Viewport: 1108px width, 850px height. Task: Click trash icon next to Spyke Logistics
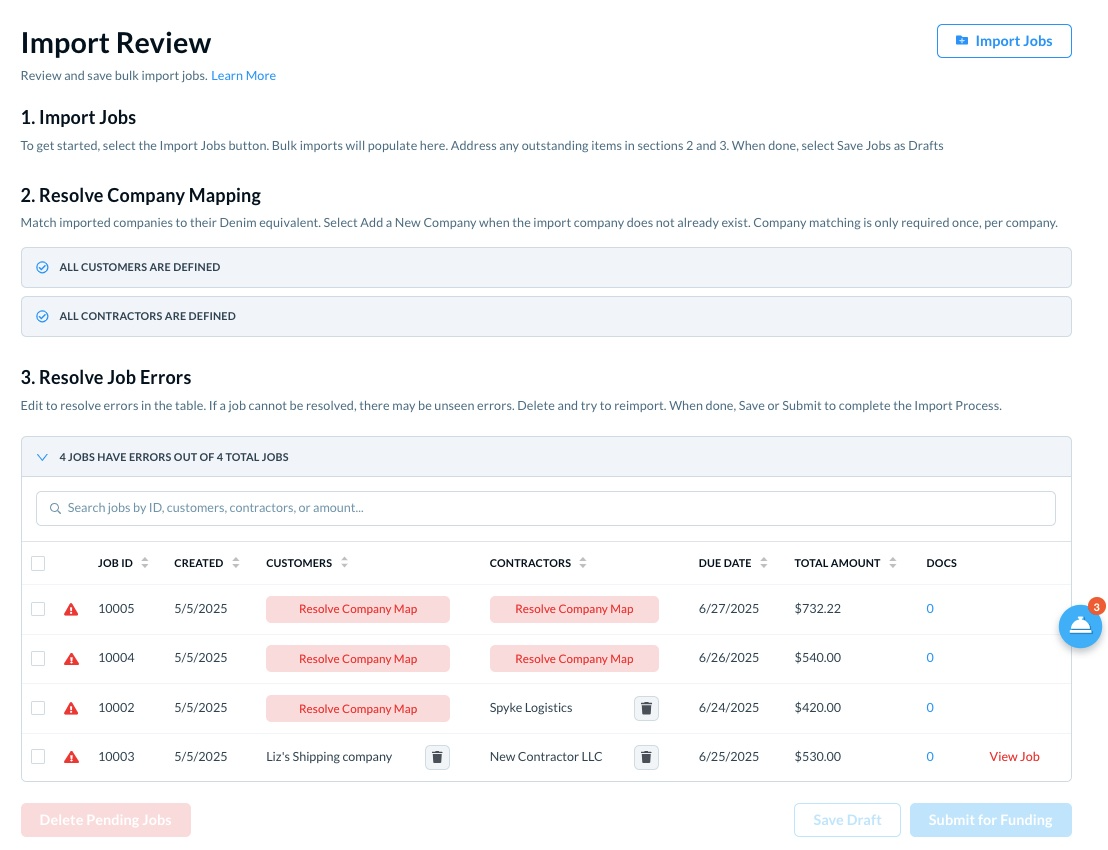(x=646, y=708)
